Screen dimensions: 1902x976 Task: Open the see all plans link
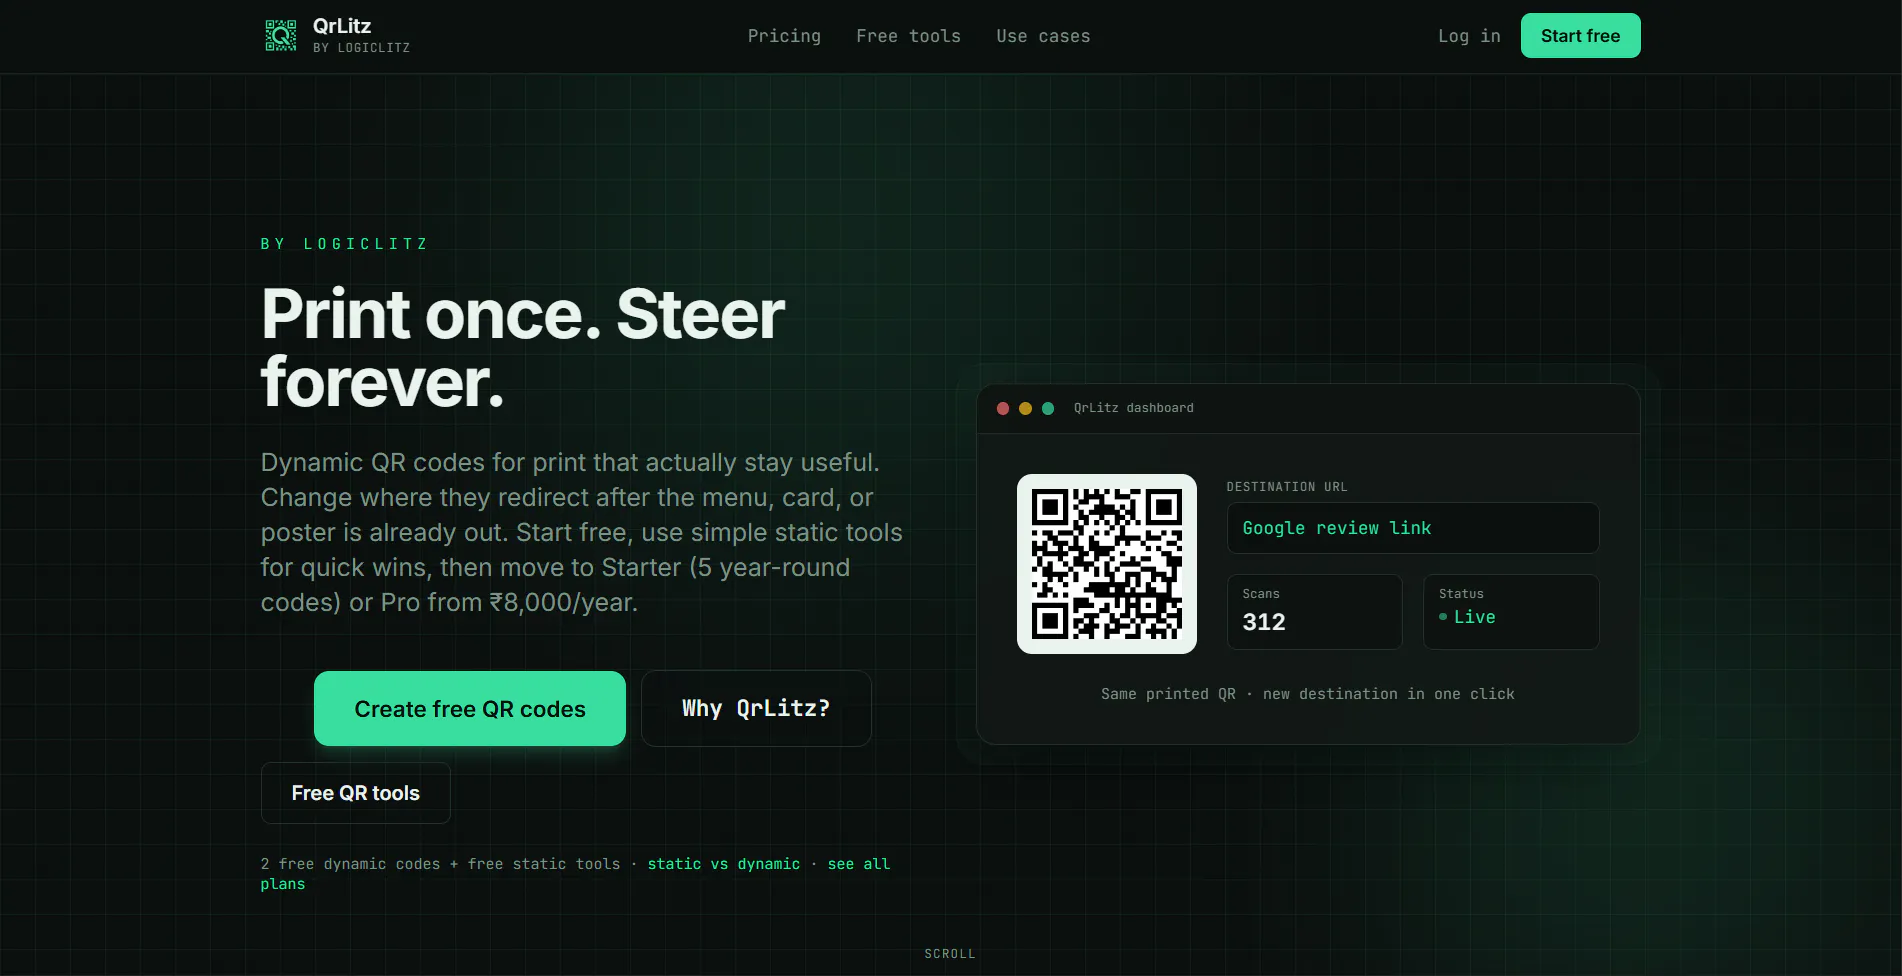[858, 864]
